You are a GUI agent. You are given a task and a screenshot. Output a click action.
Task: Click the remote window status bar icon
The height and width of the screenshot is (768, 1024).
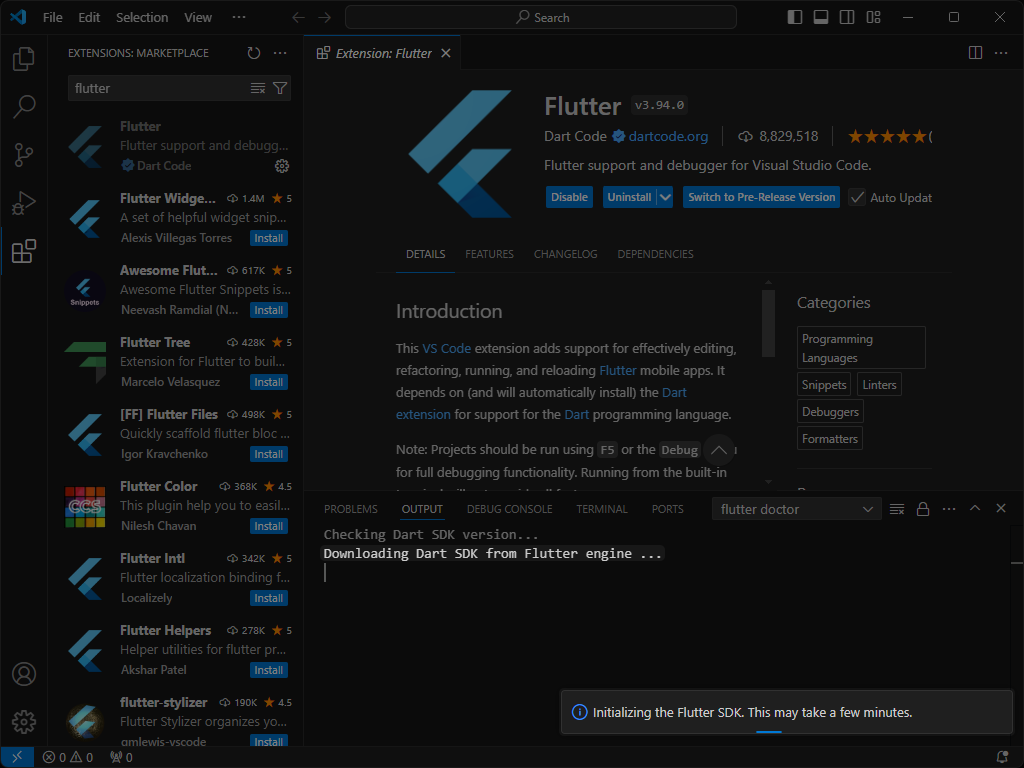[x=17, y=757]
